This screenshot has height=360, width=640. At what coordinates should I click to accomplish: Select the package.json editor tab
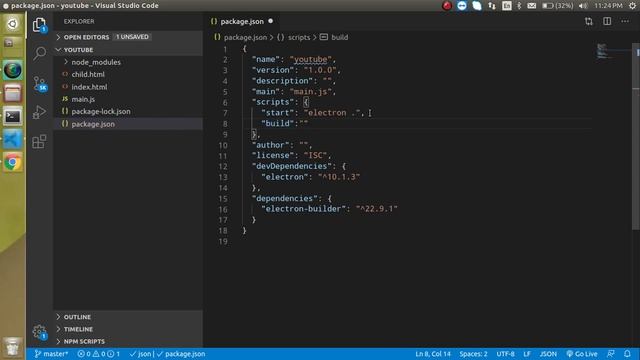coord(242,21)
